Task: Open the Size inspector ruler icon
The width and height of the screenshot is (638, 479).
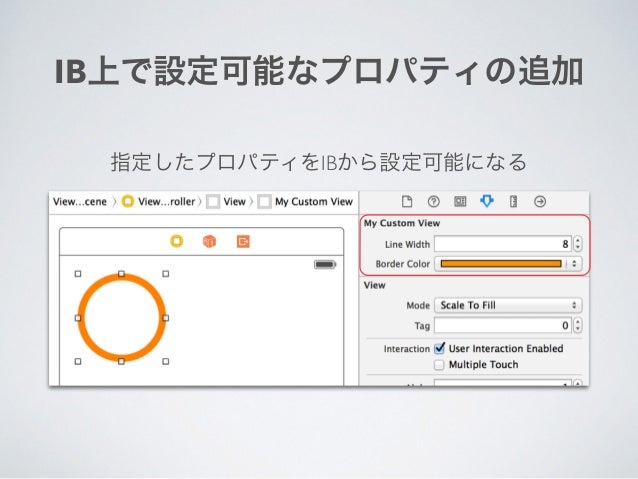Action: pyautogui.click(x=513, y=201)
